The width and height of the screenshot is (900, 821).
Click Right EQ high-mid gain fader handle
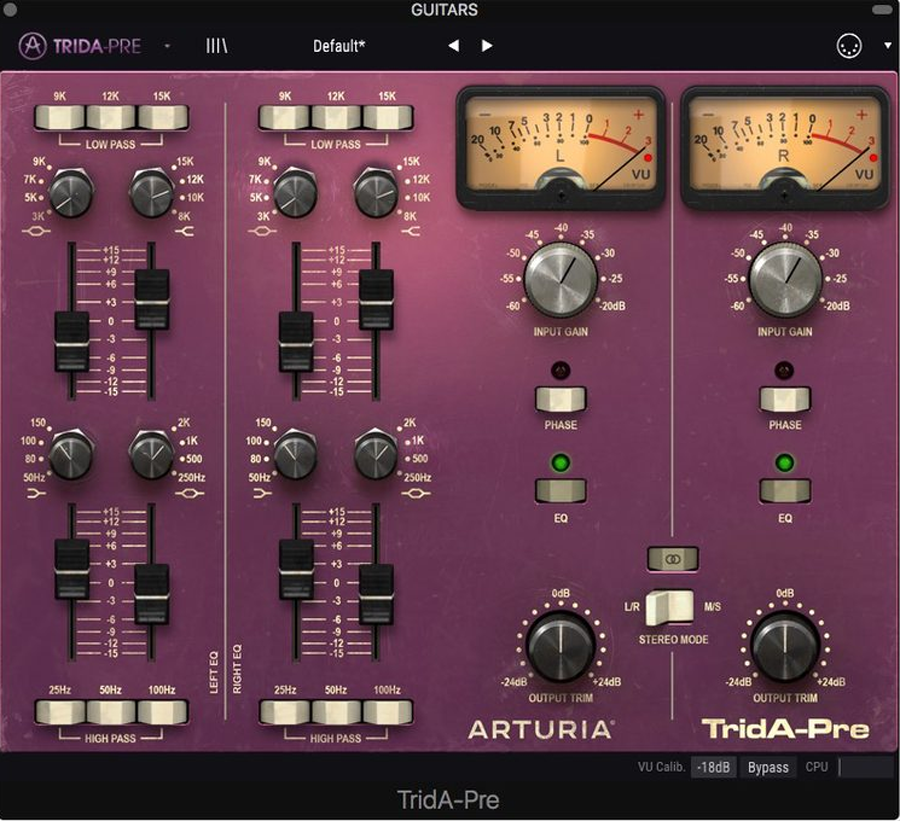(296, 342)
